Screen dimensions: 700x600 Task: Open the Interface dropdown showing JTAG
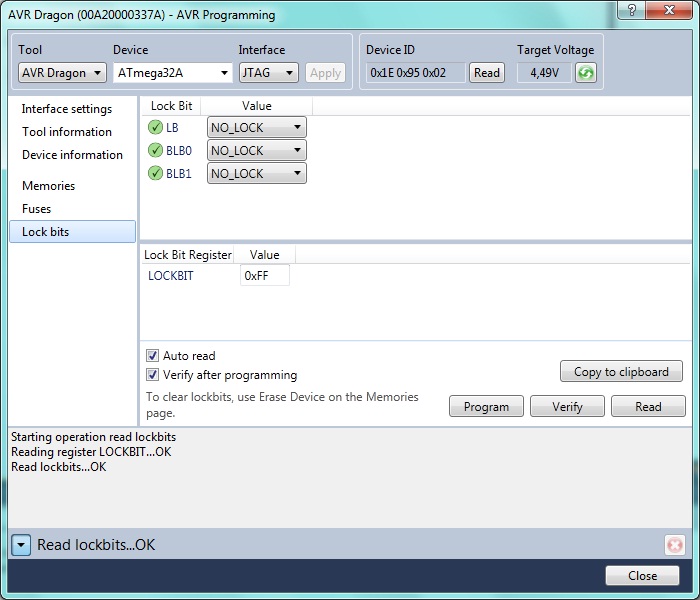269,73
